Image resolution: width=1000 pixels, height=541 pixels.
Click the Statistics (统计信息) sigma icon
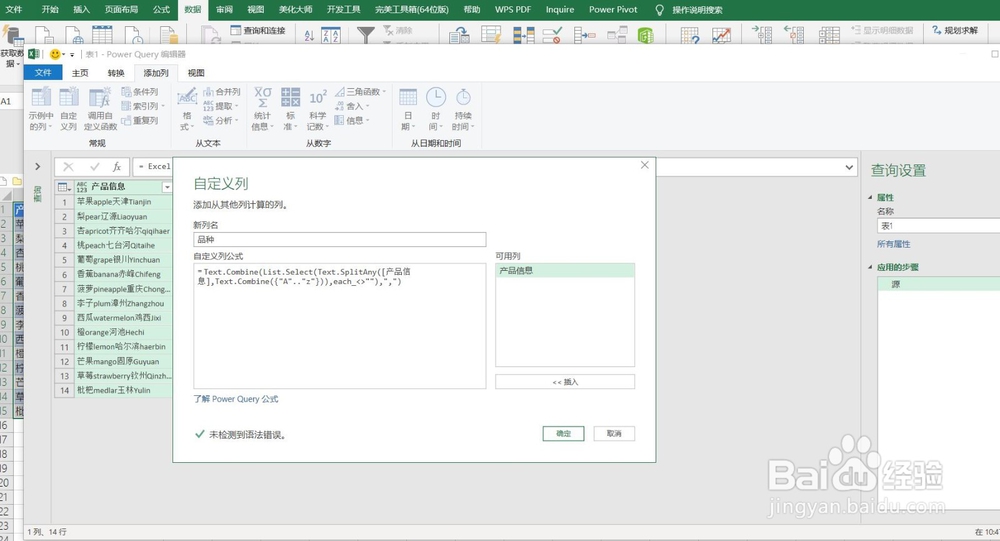(x=263, y=97)
